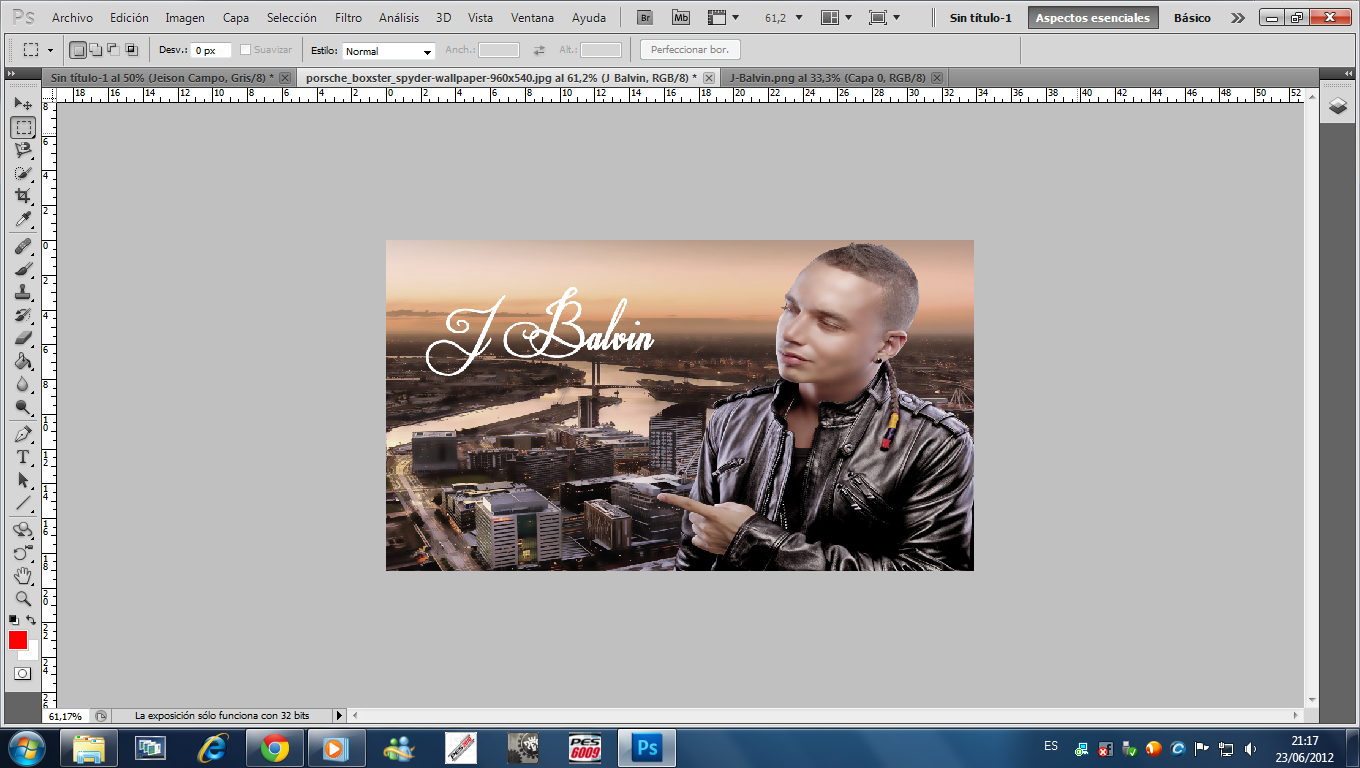The image size is (1360, 768).
Task: Select the Healing Brush tool
Action: coord(23,246)
